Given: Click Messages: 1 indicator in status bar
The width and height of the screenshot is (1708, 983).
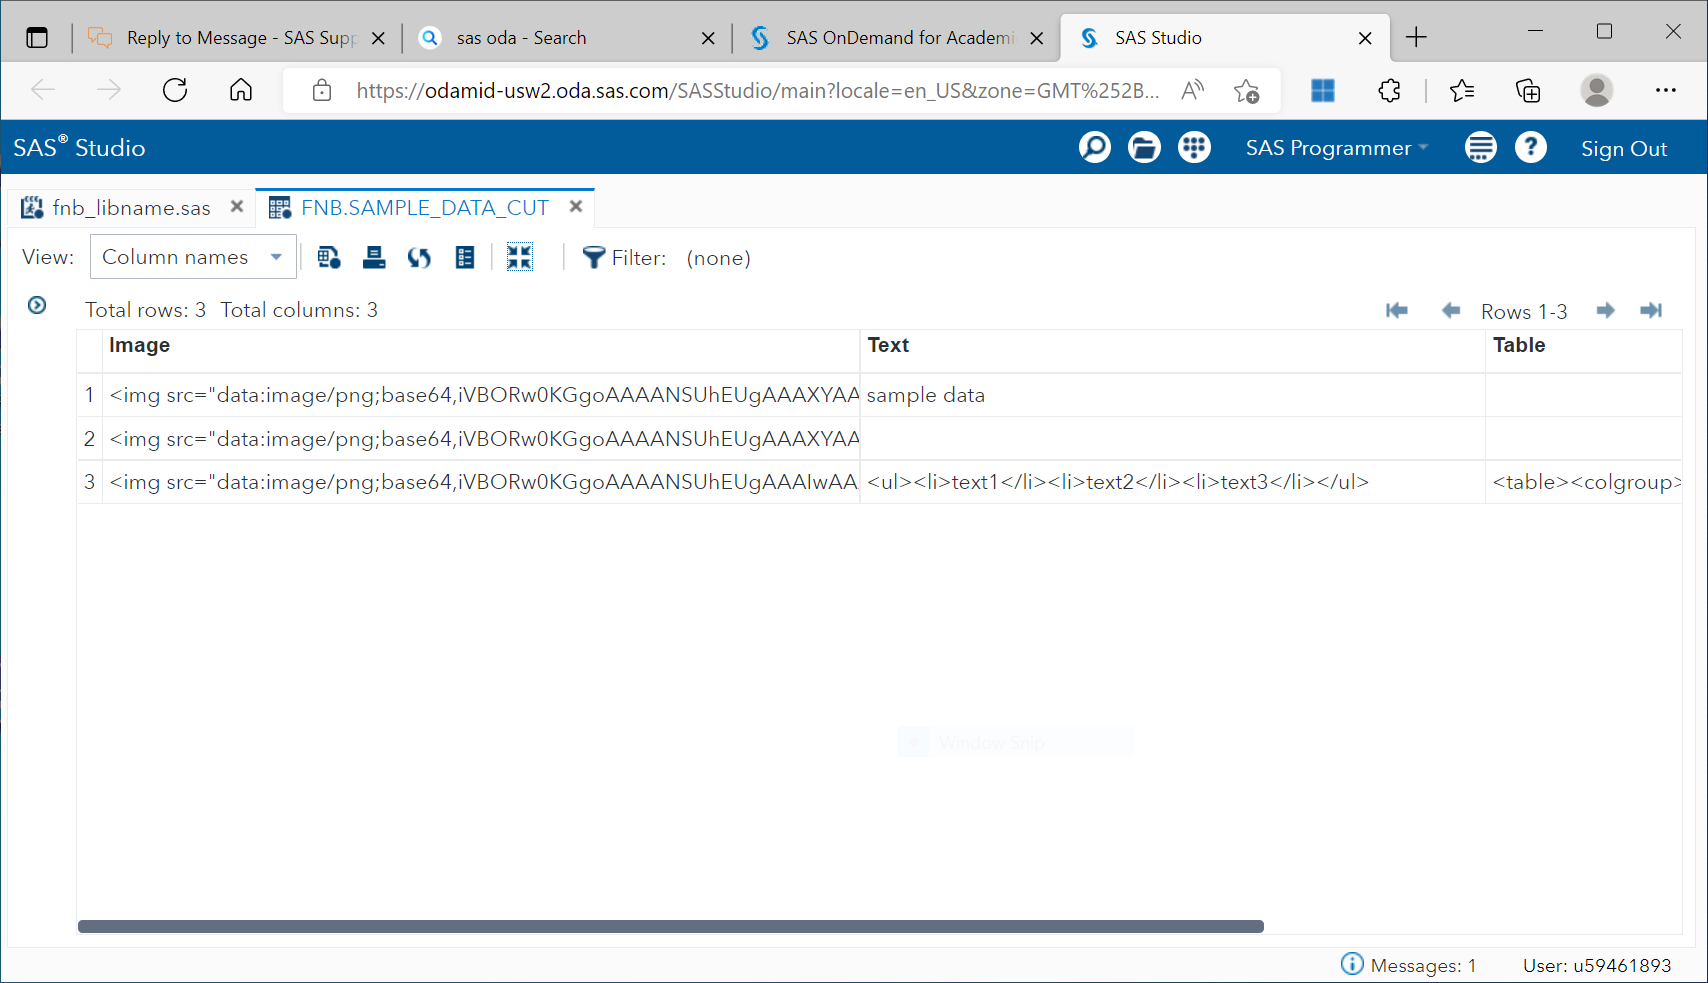Looking at the screenshot, I should point(1410,964).
